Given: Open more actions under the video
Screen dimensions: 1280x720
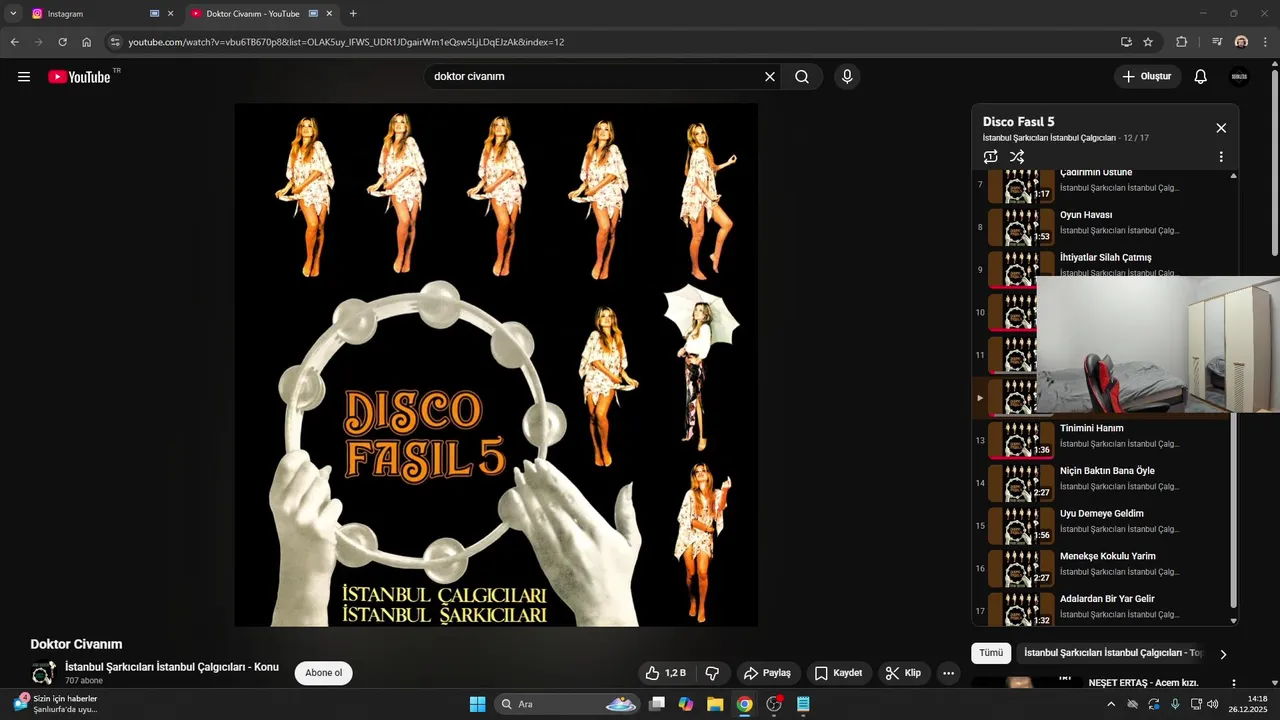Looking at the screenshot, I should tap(949, 673).
